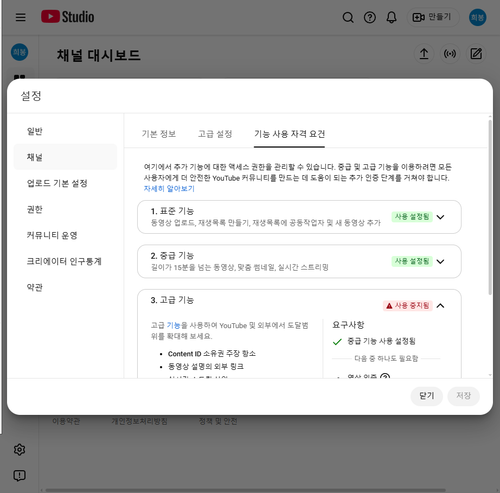Image resolution: width=500 pixels, height=493 pixels.
Task: Click the 사용 중지됨 status badge
Action: [x=408, y=306]
